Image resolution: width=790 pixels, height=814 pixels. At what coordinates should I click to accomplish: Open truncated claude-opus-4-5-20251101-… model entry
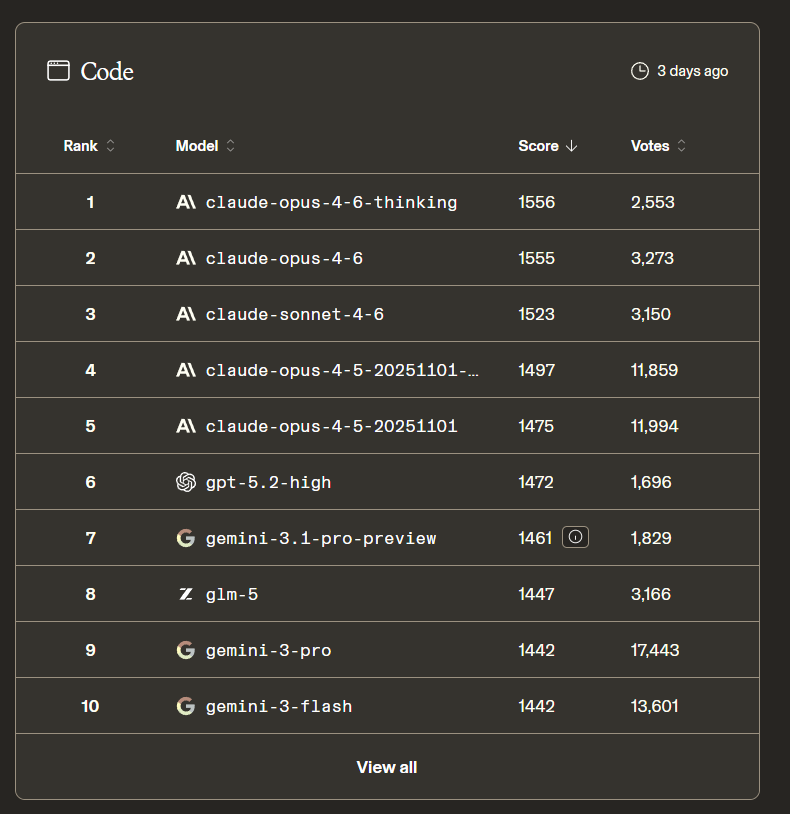(342, 371)
